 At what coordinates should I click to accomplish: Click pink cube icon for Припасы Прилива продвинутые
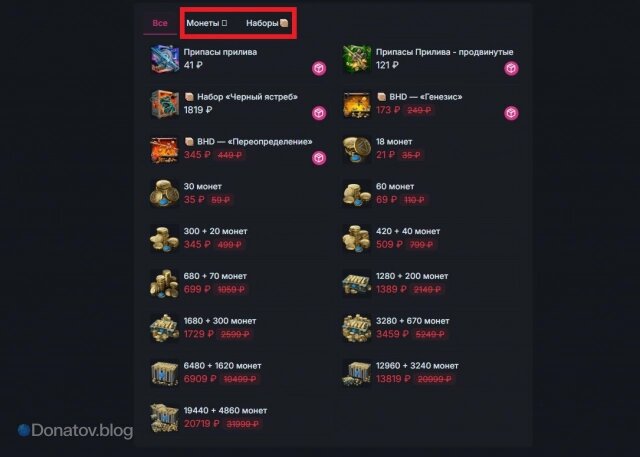click(x=511, y=68)
